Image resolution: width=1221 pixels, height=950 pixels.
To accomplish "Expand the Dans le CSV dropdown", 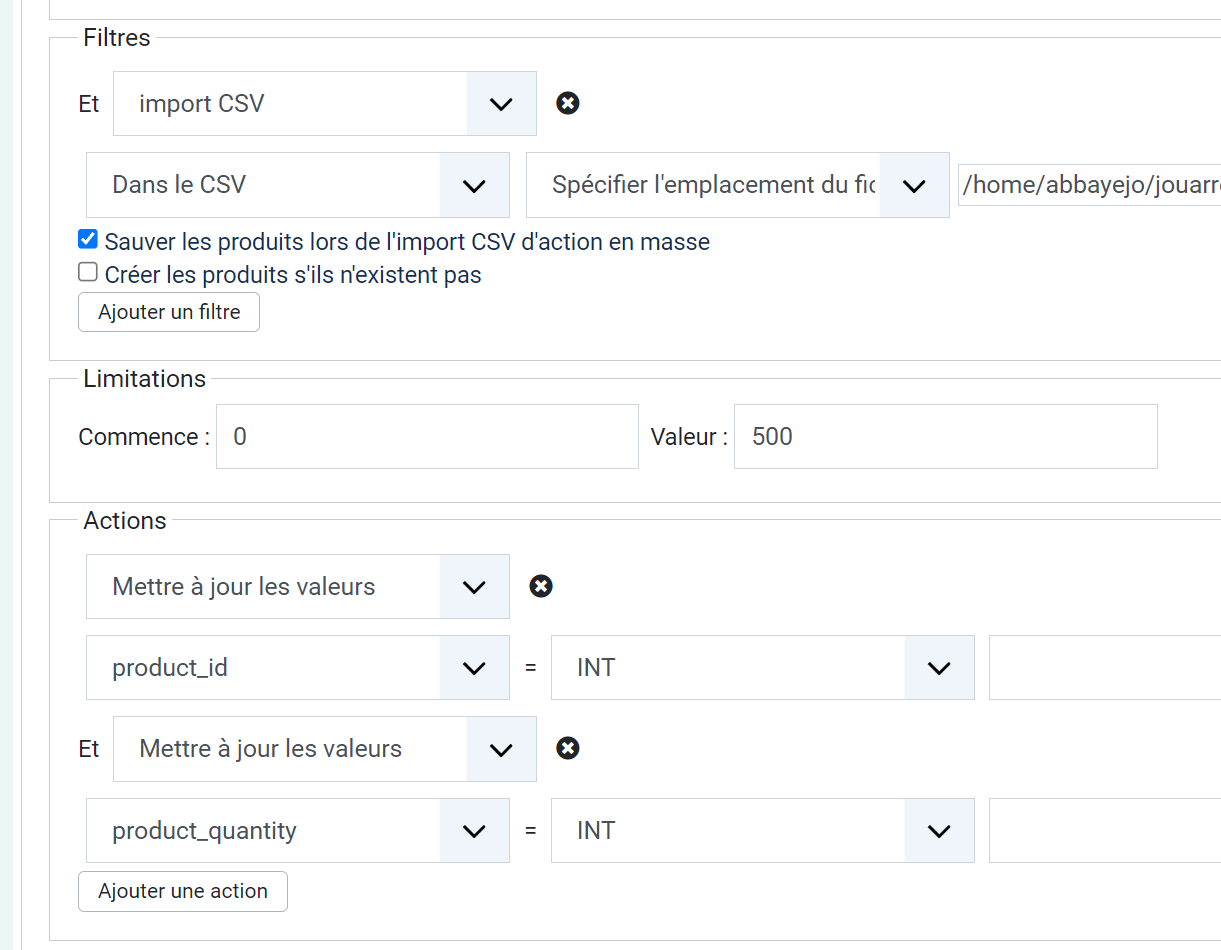I will [x=297, y=185].
